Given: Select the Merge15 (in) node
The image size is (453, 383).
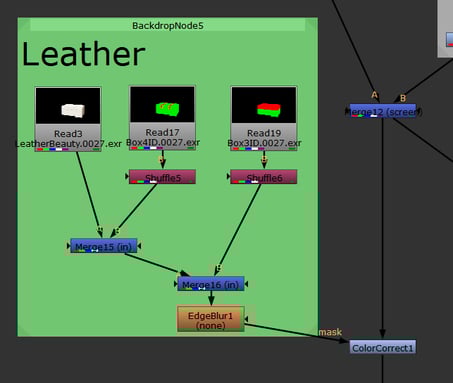Looking at the screenshot, I should pos(104,246).
